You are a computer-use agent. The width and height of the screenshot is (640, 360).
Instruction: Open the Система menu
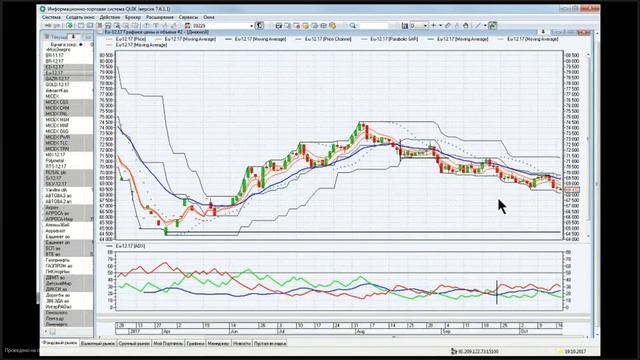[x=51, y=17]
